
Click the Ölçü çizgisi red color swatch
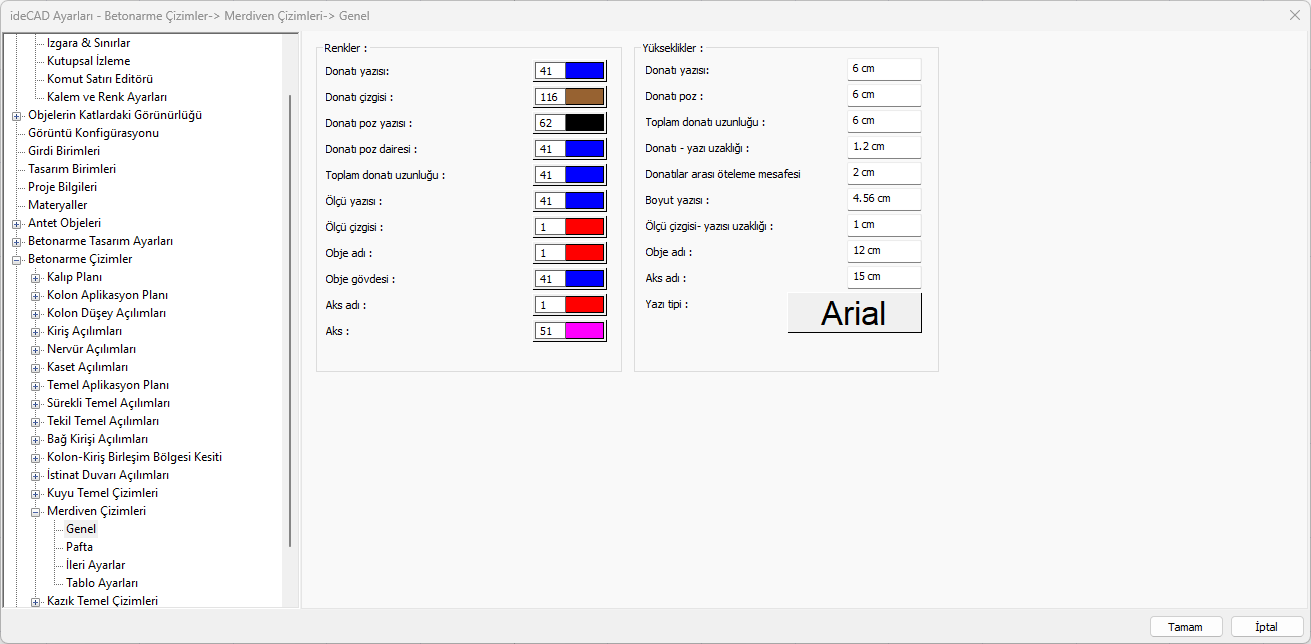pyautogui.click(x=584, y=227)
